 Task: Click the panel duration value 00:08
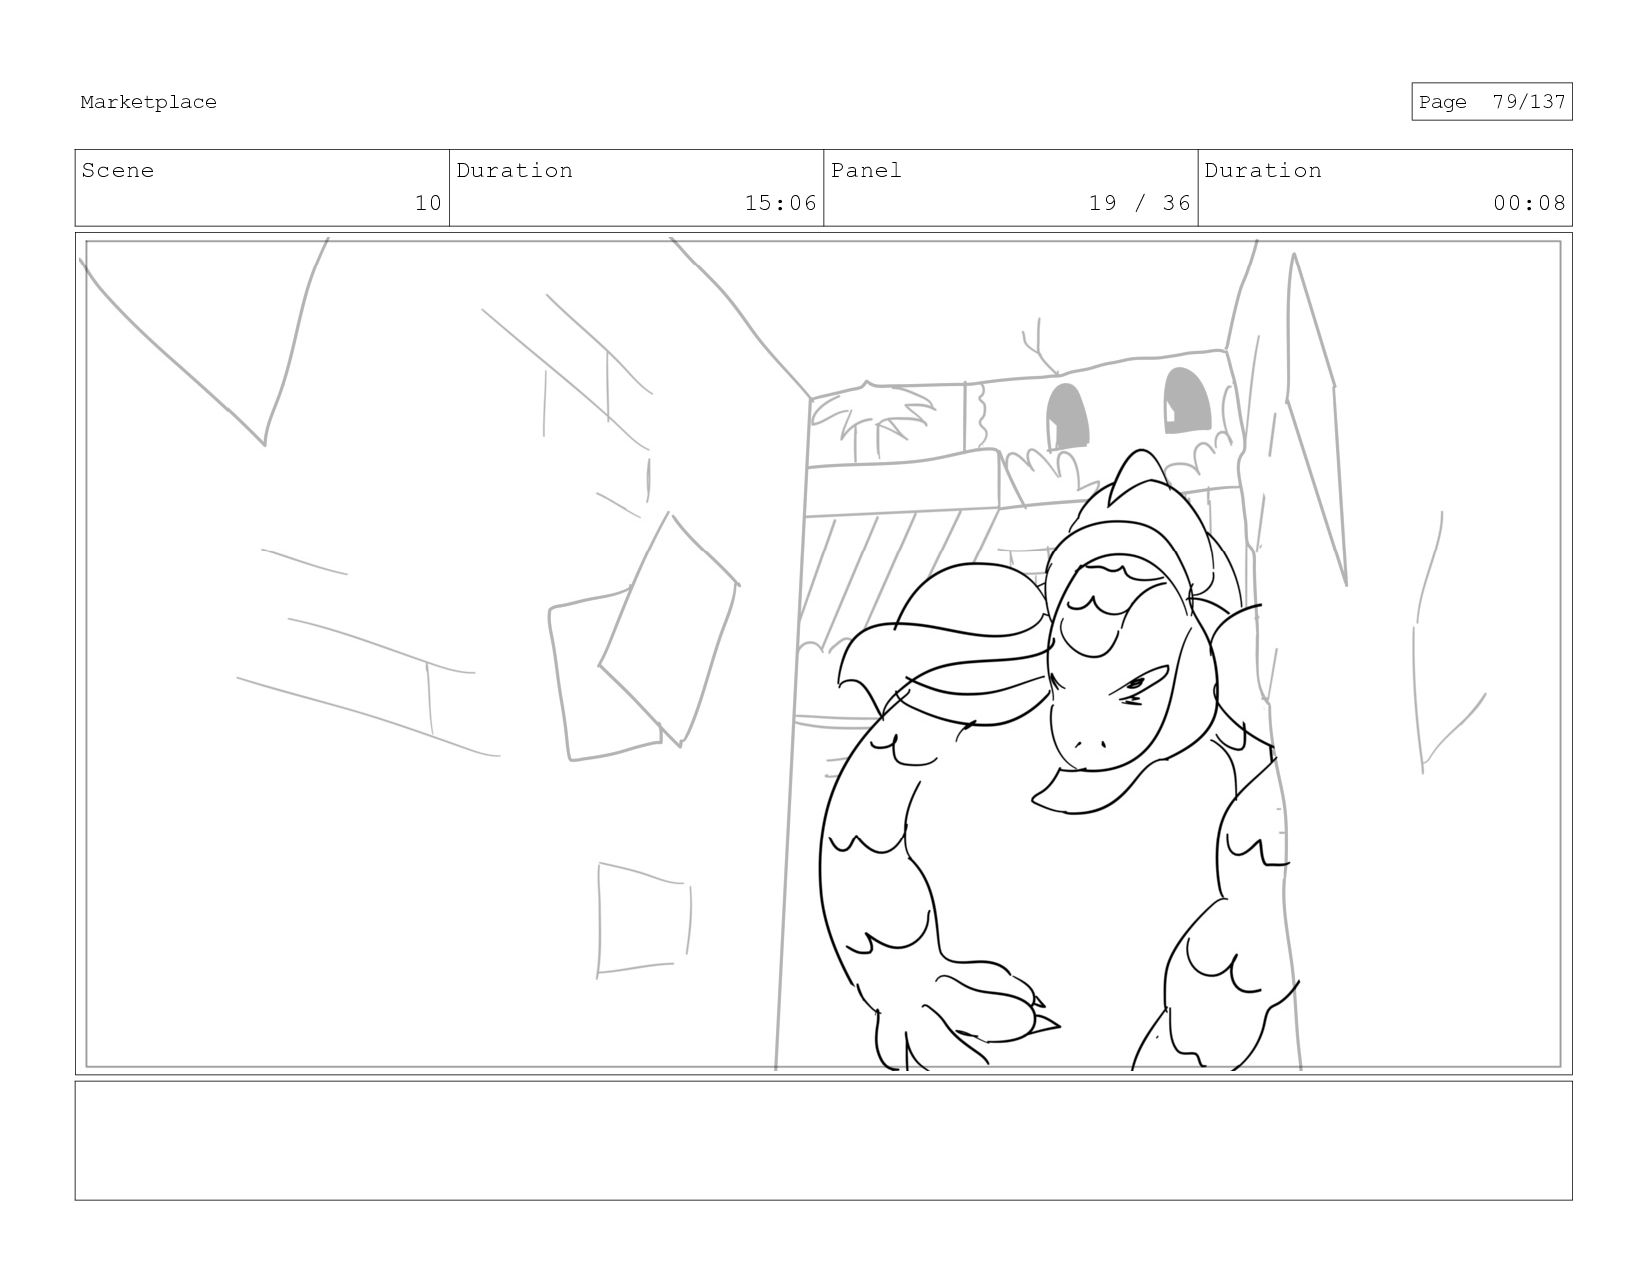(x=1529, y=203)
